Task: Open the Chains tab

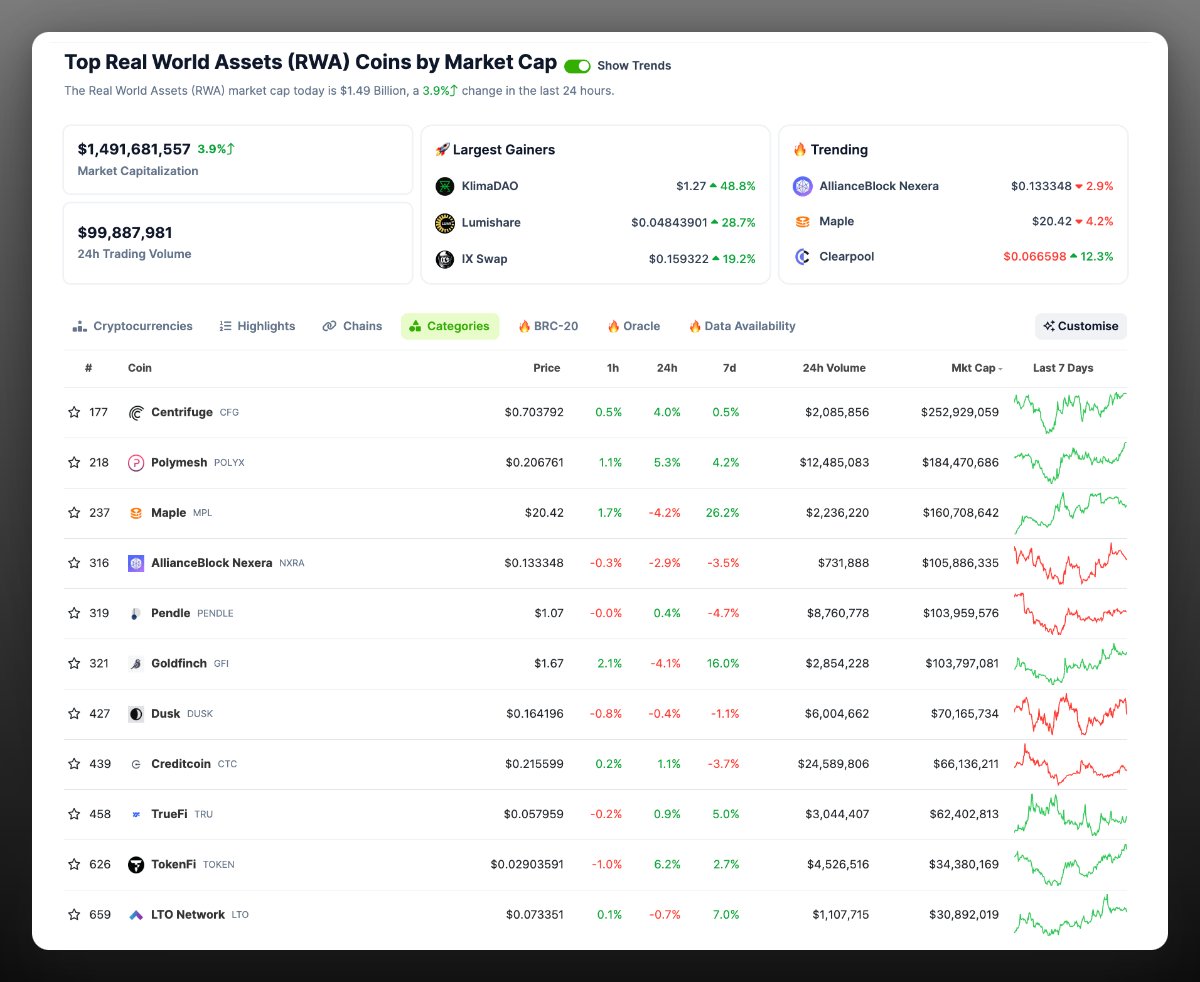Action: click(352, 326)
